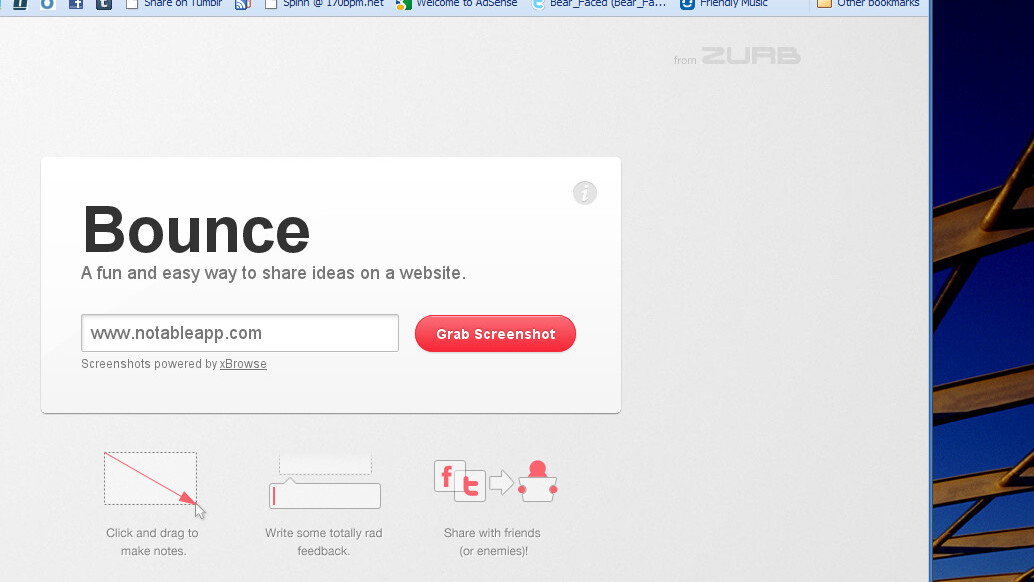Expand the Other bookmarks folder
Image resolution: width=1034 pixels, height=582 pixels.
click(868, 4)
